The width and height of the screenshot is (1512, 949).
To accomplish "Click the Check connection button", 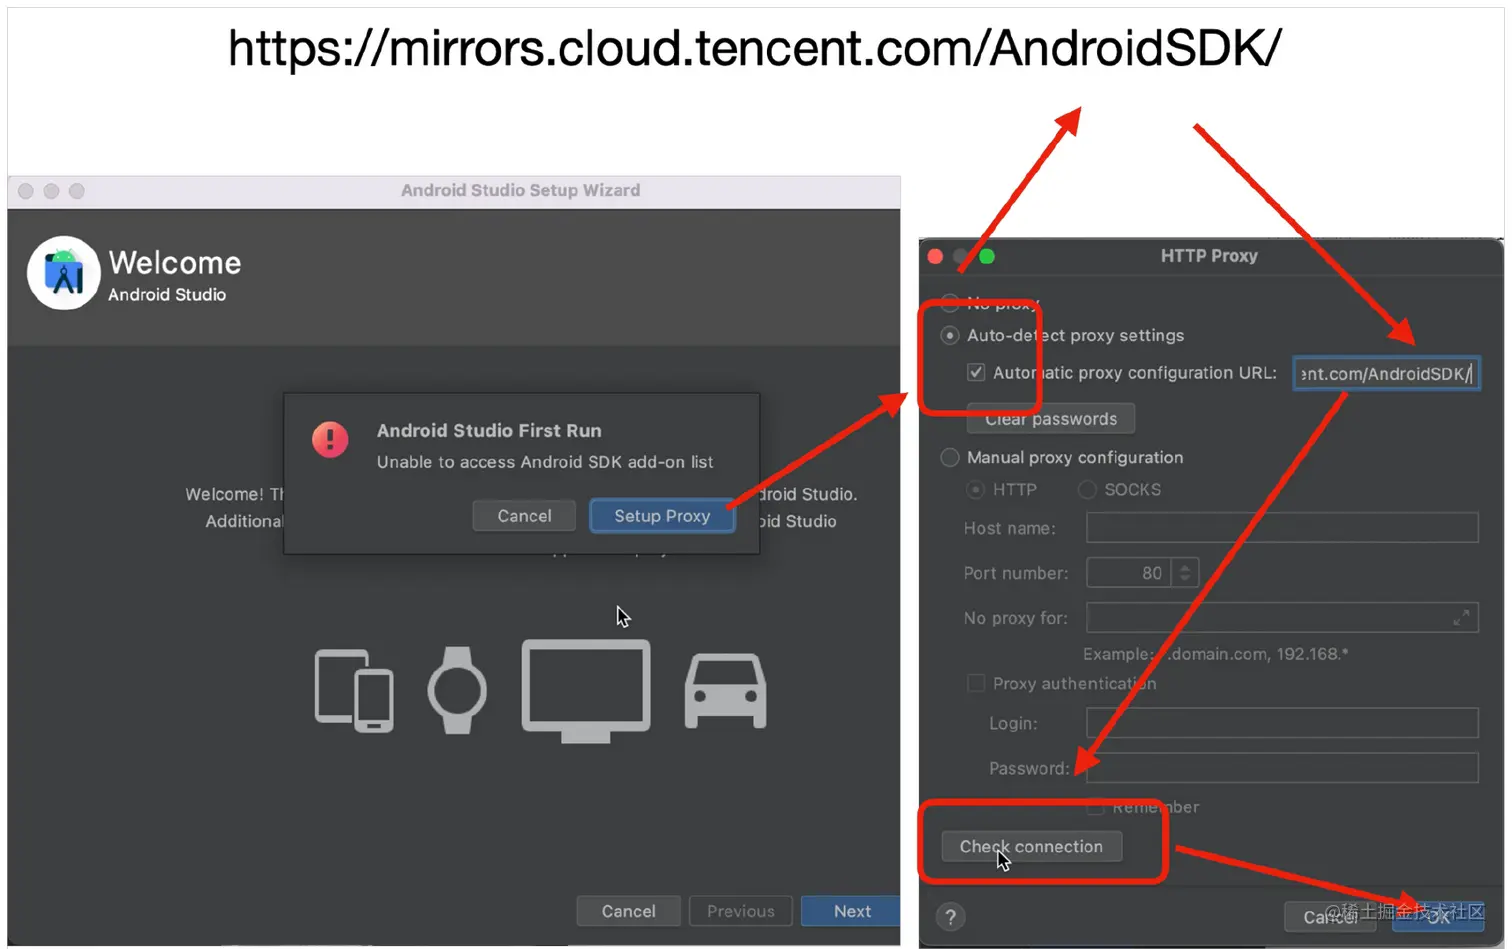I will click(1031, 846).
